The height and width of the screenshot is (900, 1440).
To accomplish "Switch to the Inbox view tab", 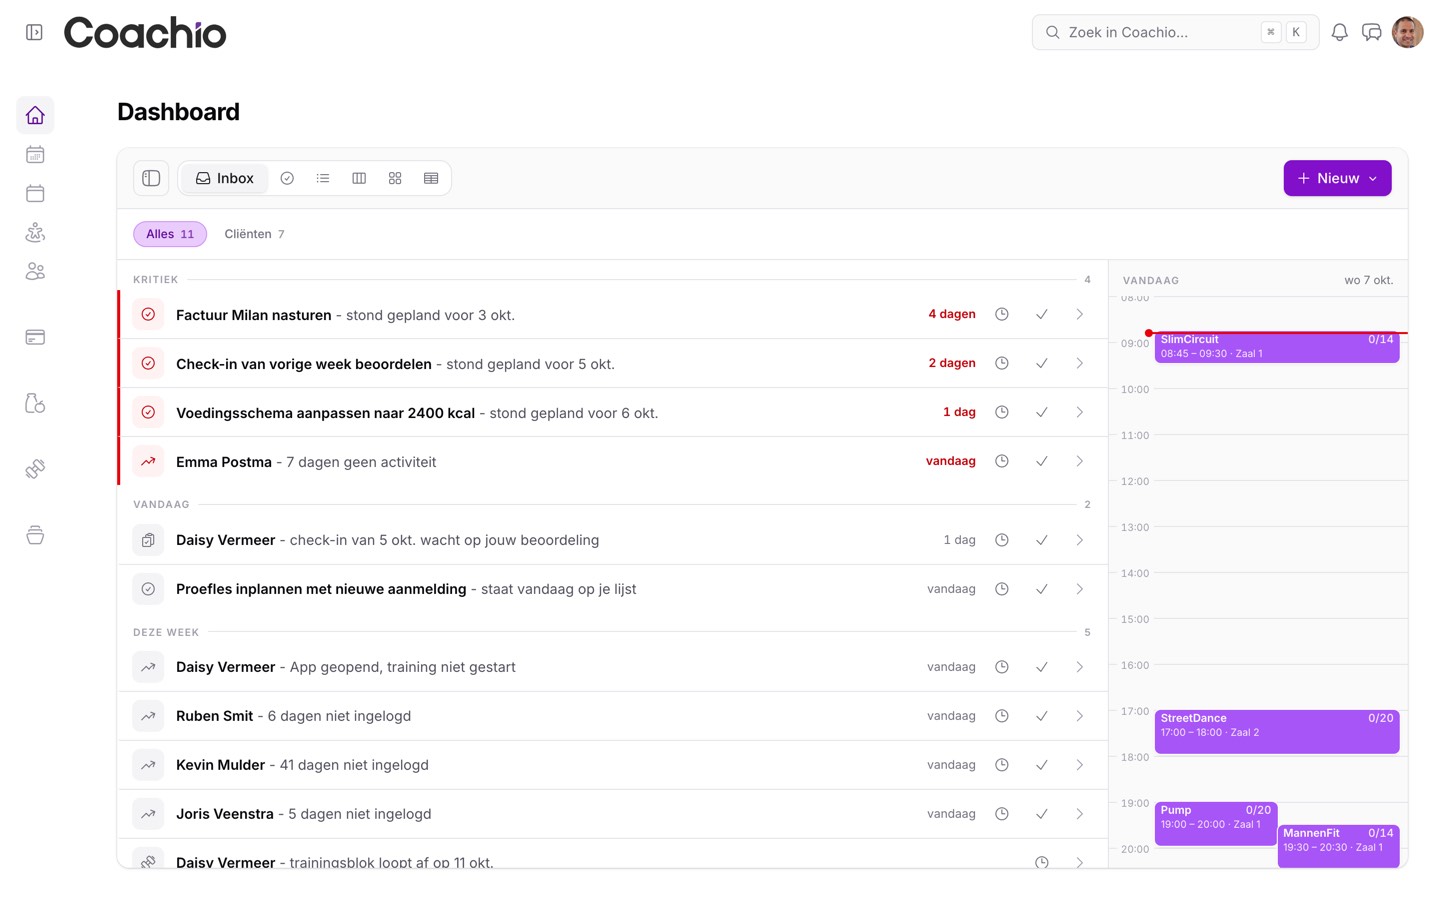I will pyautogui.click(x=225, y=178).
